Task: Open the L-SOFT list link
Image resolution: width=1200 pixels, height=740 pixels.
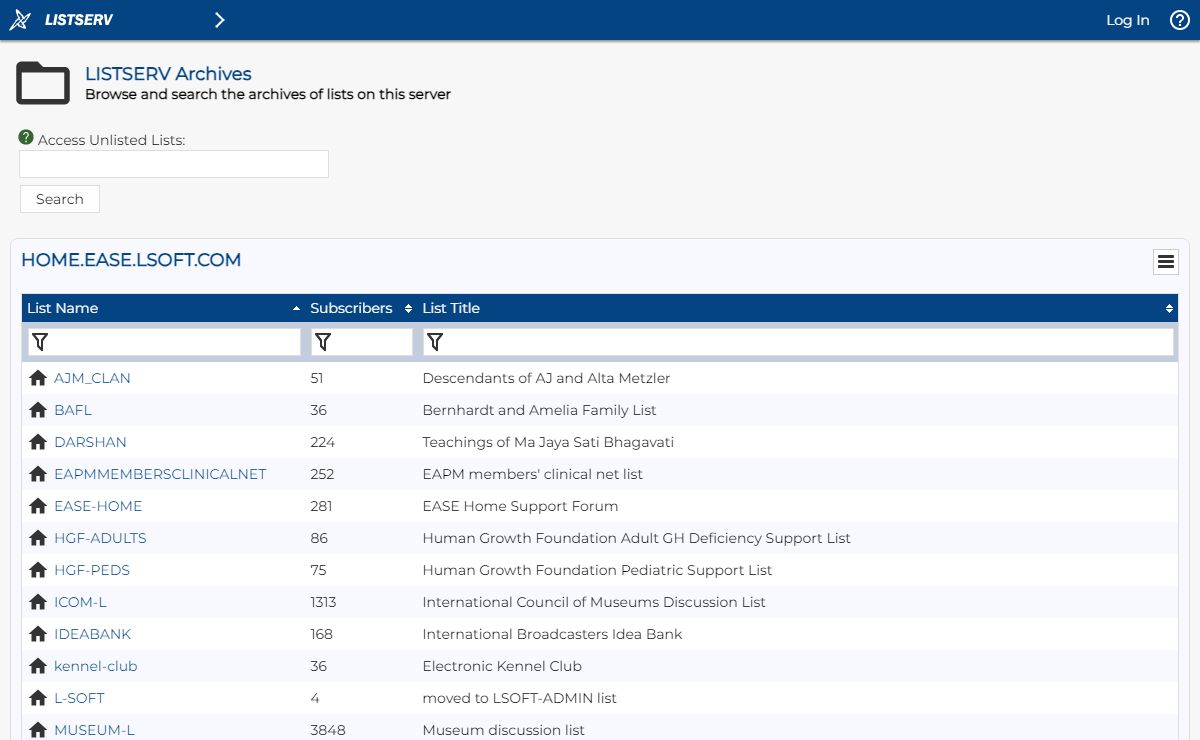Action: 79,698
